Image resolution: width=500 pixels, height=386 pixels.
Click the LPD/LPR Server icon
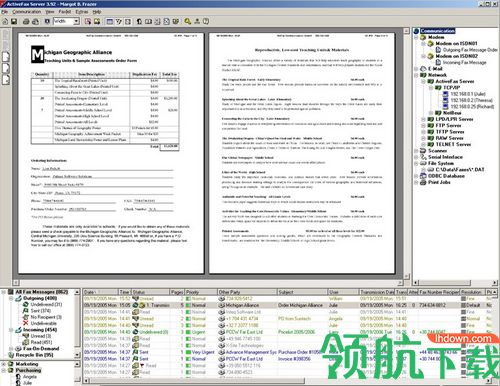(431, 119)
